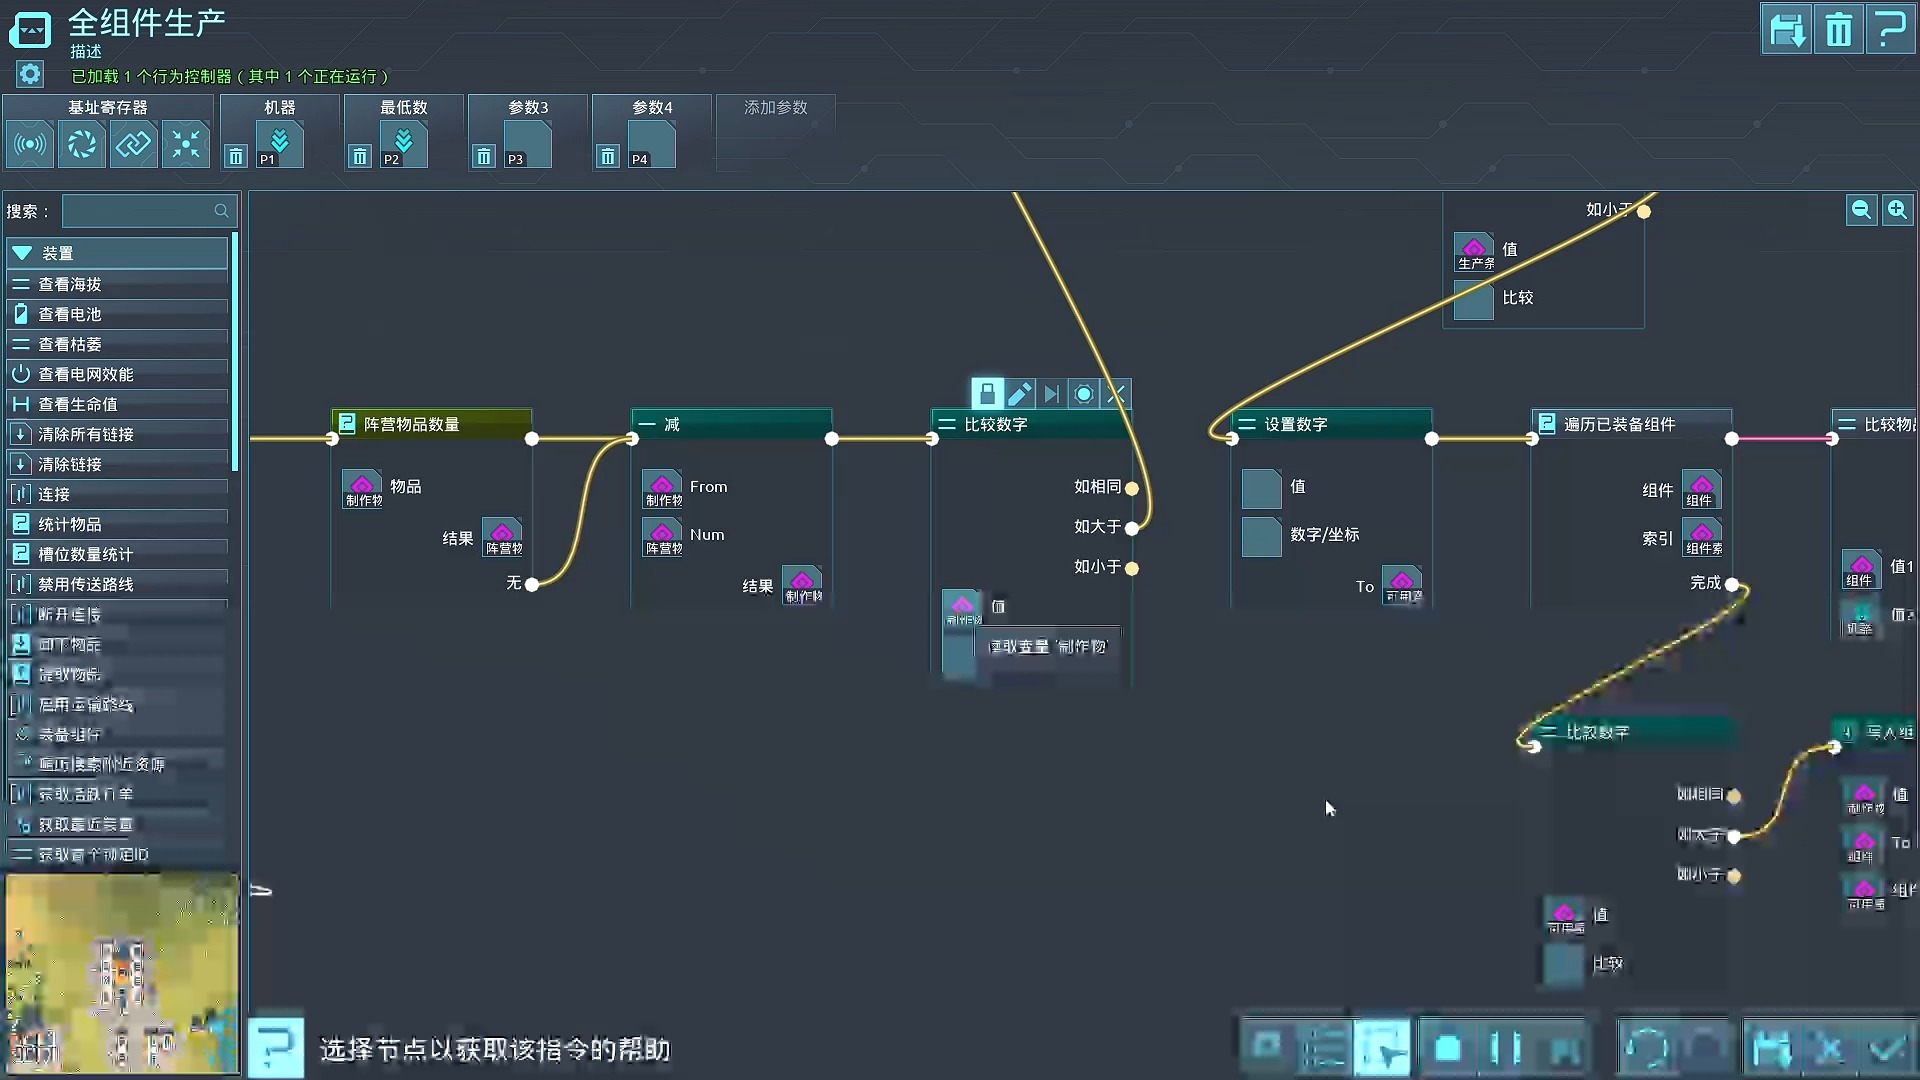Open the P2 slot under 最低数
This screenshot has width=1920, height=1080.
(x=403, y=144)
